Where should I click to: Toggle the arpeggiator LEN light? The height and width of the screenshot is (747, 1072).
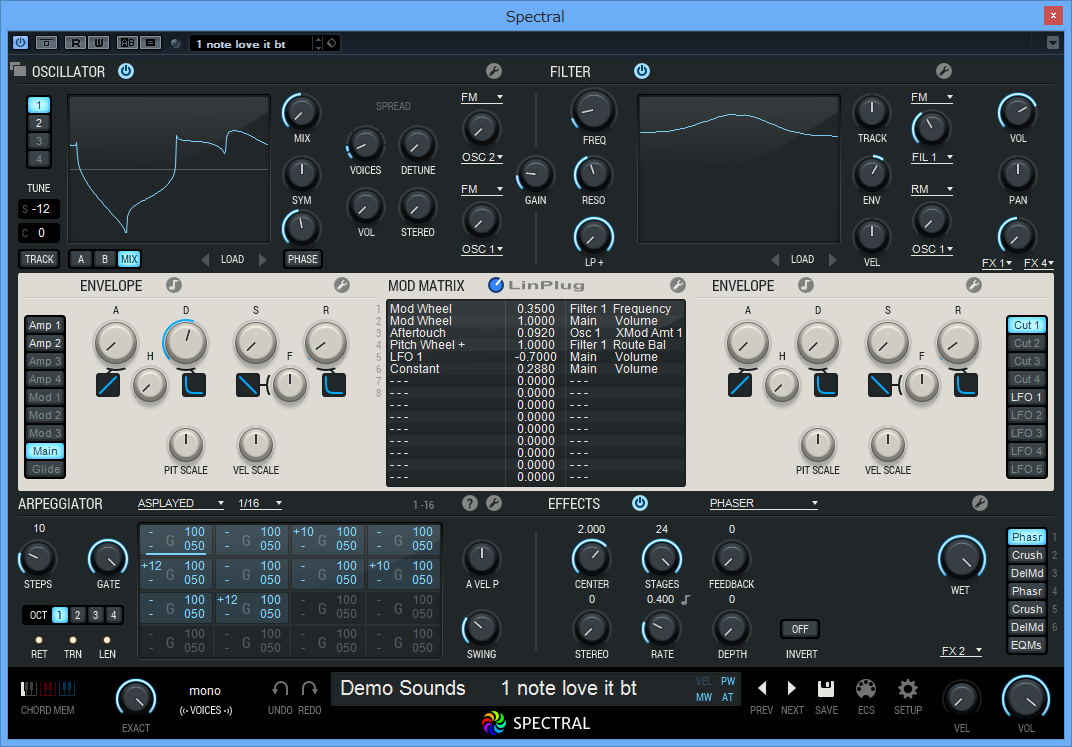(107, 640)
